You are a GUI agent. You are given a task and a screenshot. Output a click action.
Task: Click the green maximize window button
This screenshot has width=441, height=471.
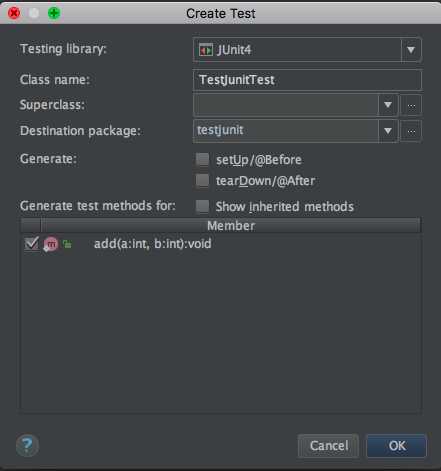(54, 13)
